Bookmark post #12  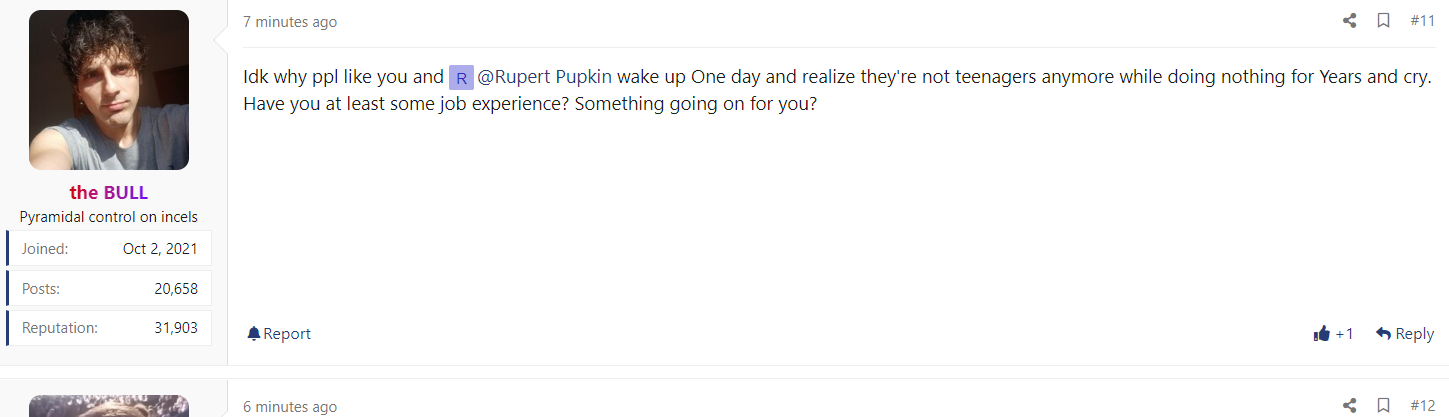1383,405
